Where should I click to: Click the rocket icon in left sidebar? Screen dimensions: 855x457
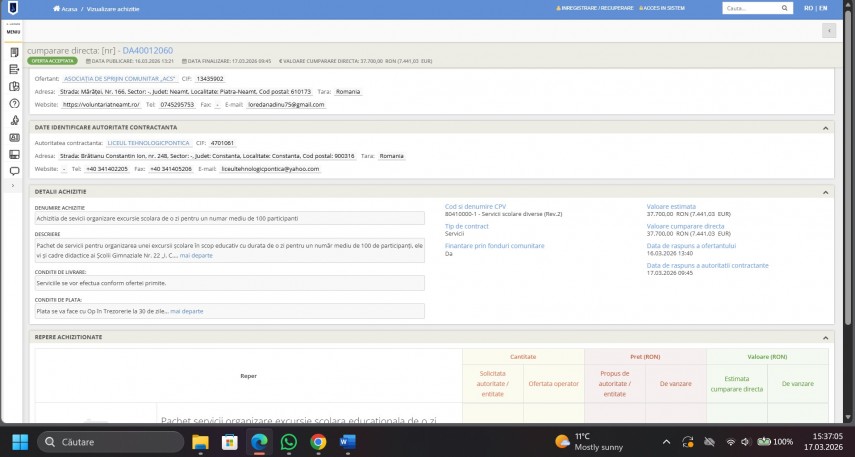click(14, 120)
